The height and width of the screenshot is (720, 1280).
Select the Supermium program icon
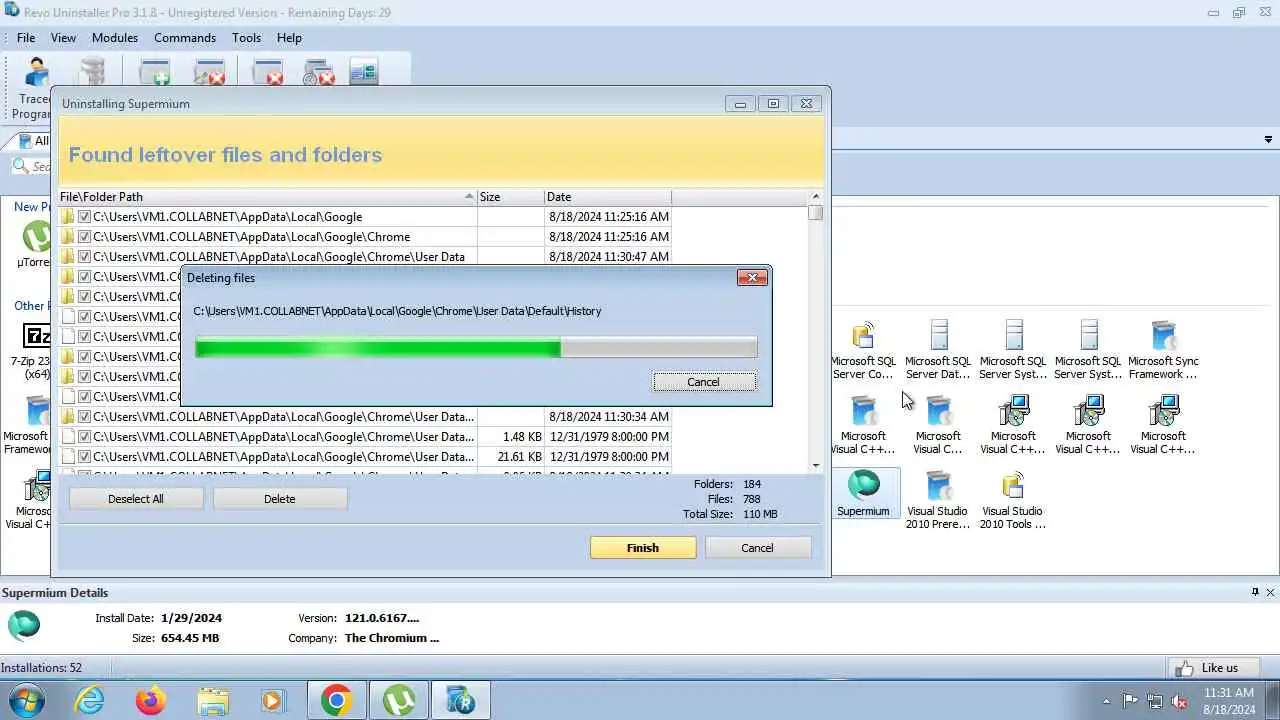tap(863, 493)
